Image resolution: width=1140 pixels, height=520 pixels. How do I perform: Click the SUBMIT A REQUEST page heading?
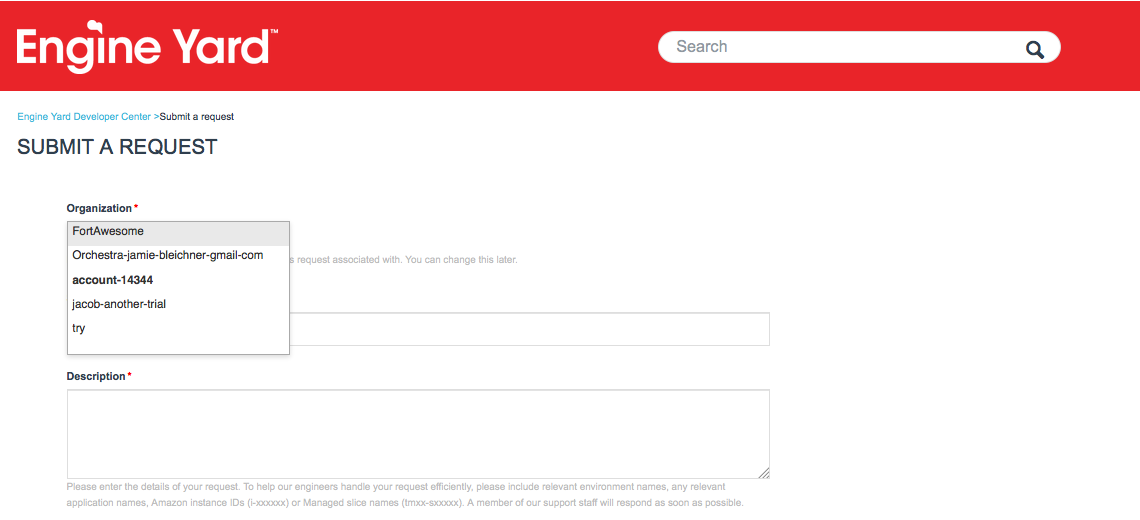click(117, 147)
